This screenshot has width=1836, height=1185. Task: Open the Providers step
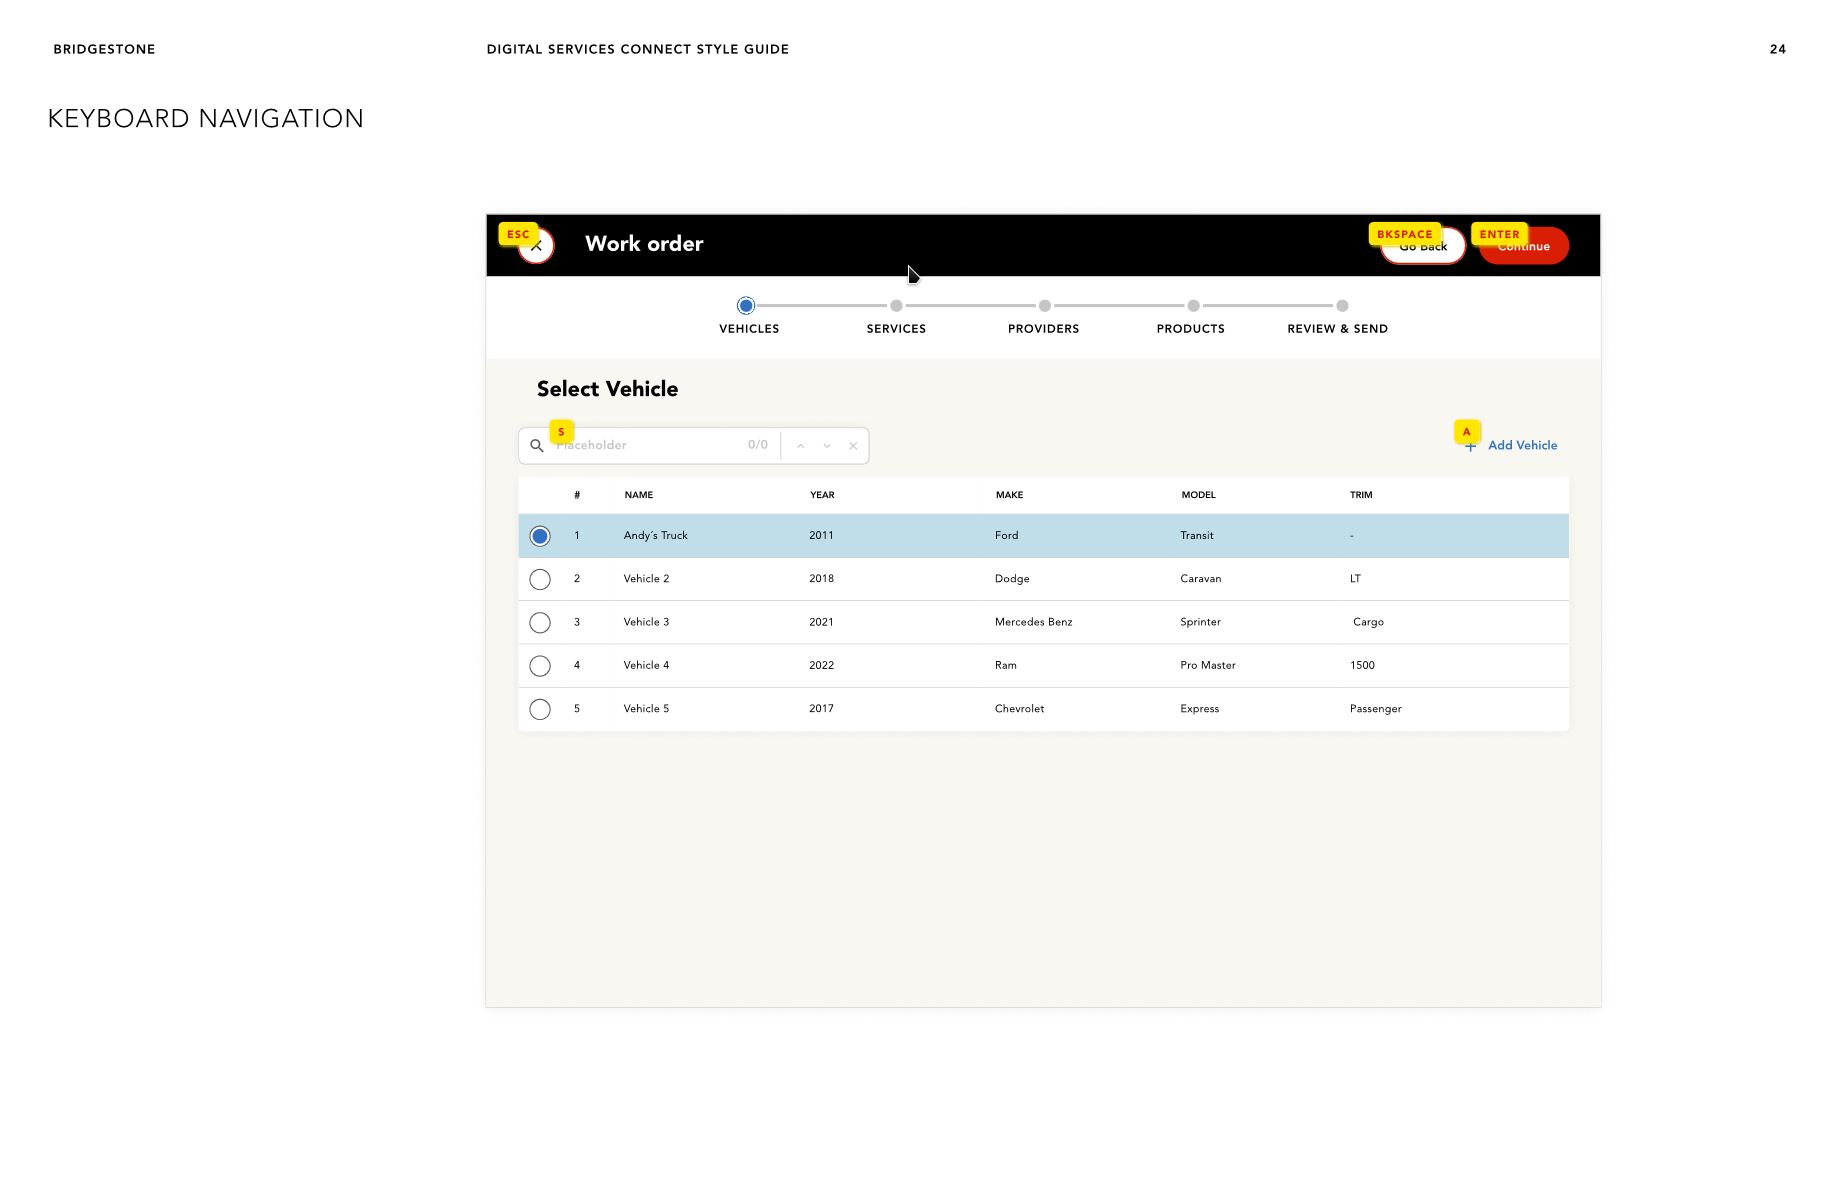click(1044, 306)
